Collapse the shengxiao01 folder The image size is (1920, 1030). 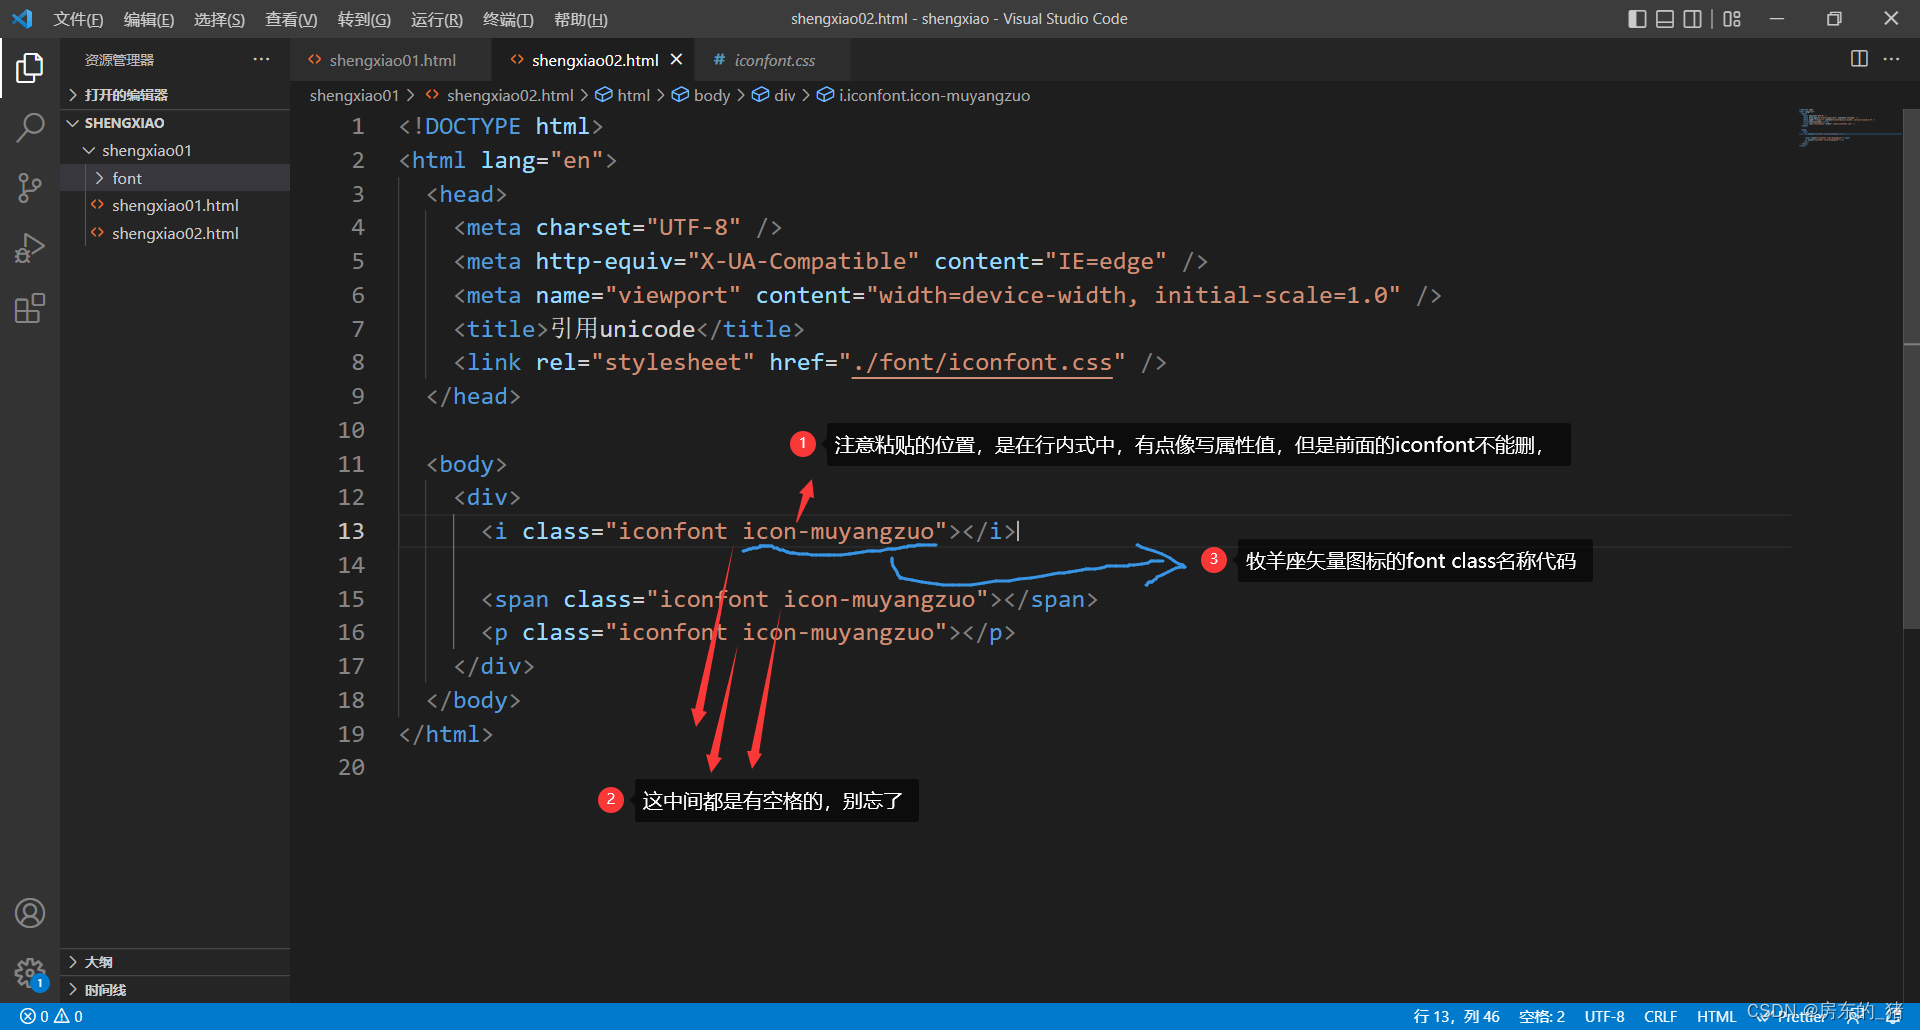tap(175, 150)
